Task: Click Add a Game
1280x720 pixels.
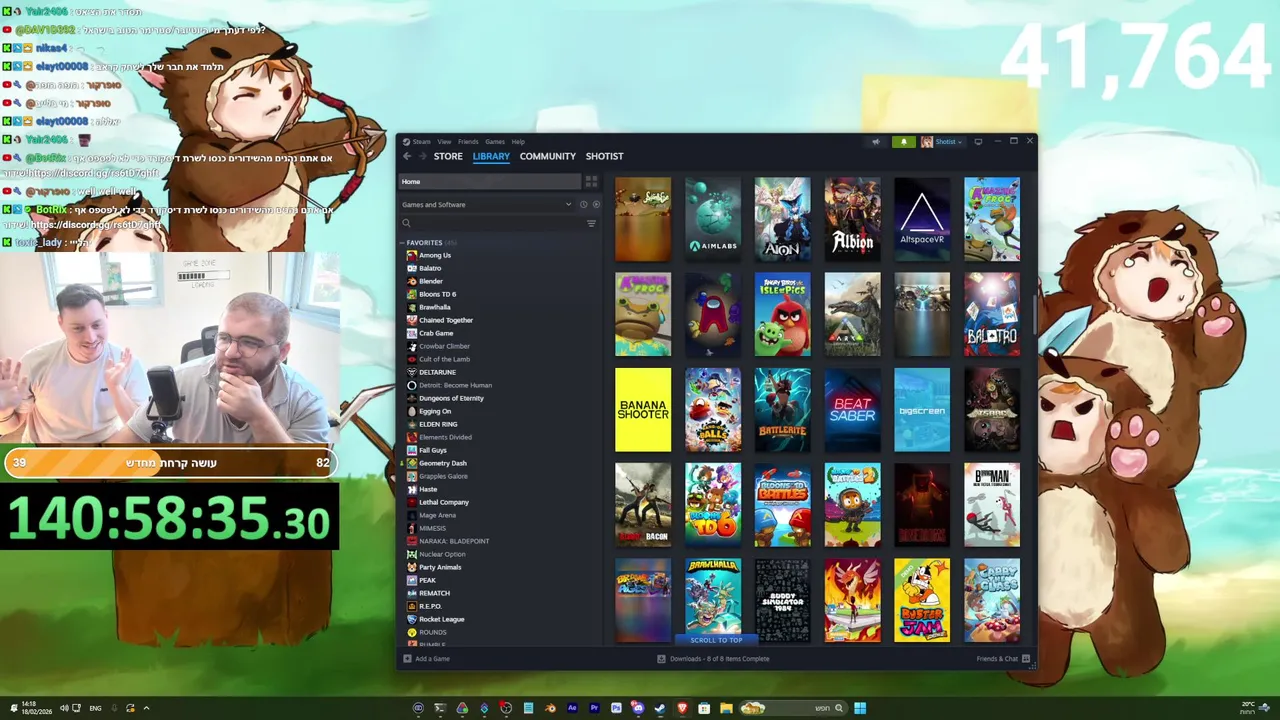Action: click(x=426, y=659)
